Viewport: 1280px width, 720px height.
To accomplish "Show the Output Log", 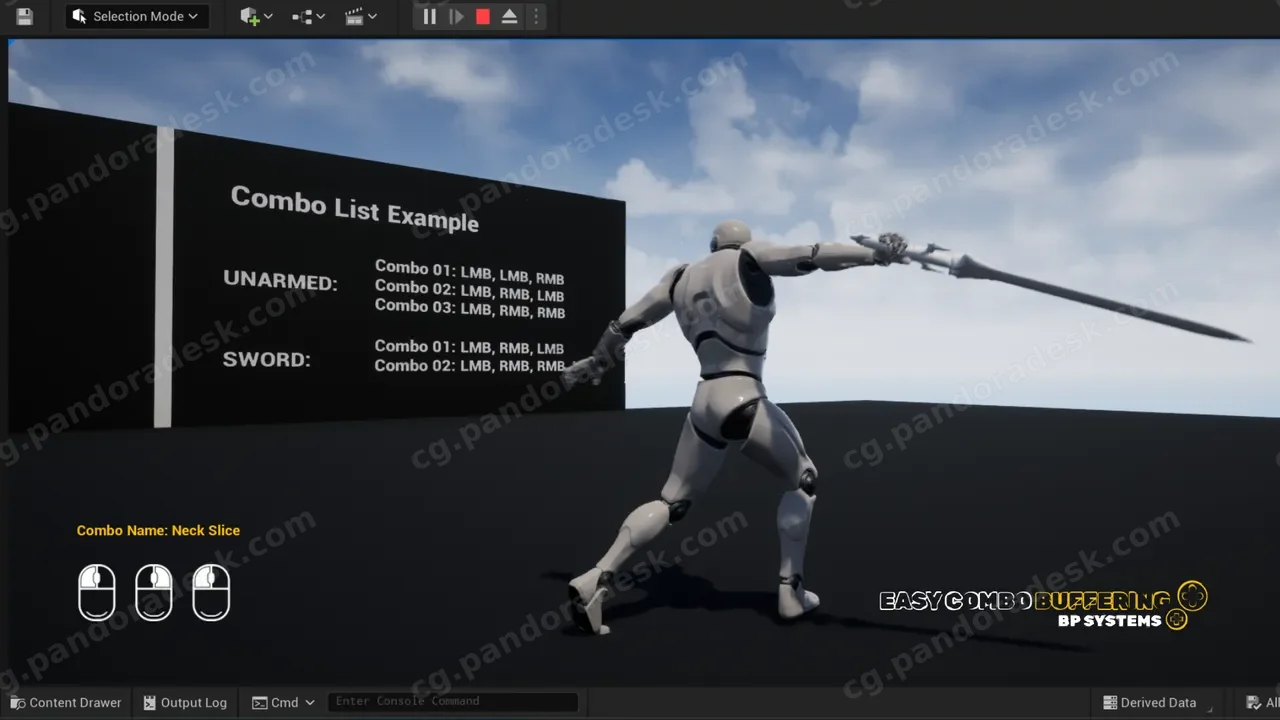I will click(x=185, y=703).
